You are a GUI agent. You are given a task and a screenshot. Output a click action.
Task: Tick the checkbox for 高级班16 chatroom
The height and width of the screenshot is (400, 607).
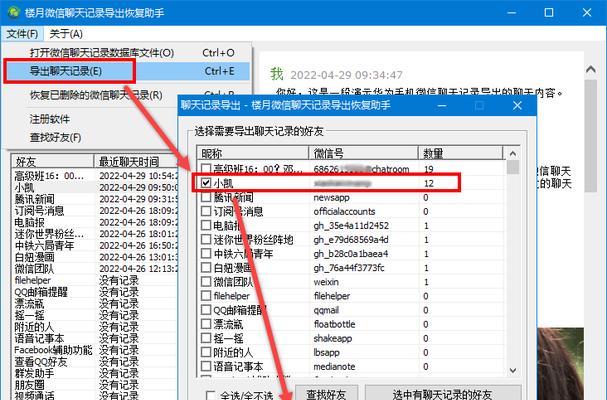[x=206, y=169]
